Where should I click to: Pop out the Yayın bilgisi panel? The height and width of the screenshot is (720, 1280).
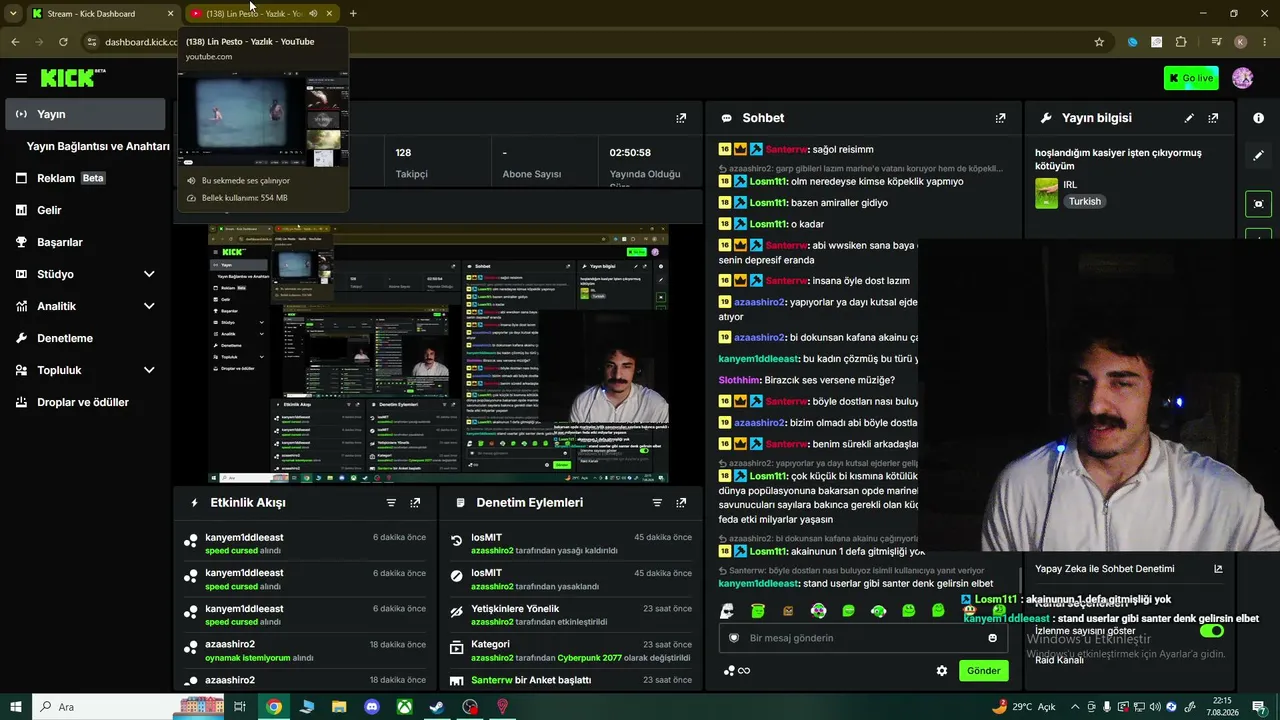(x=1213, y=118)
